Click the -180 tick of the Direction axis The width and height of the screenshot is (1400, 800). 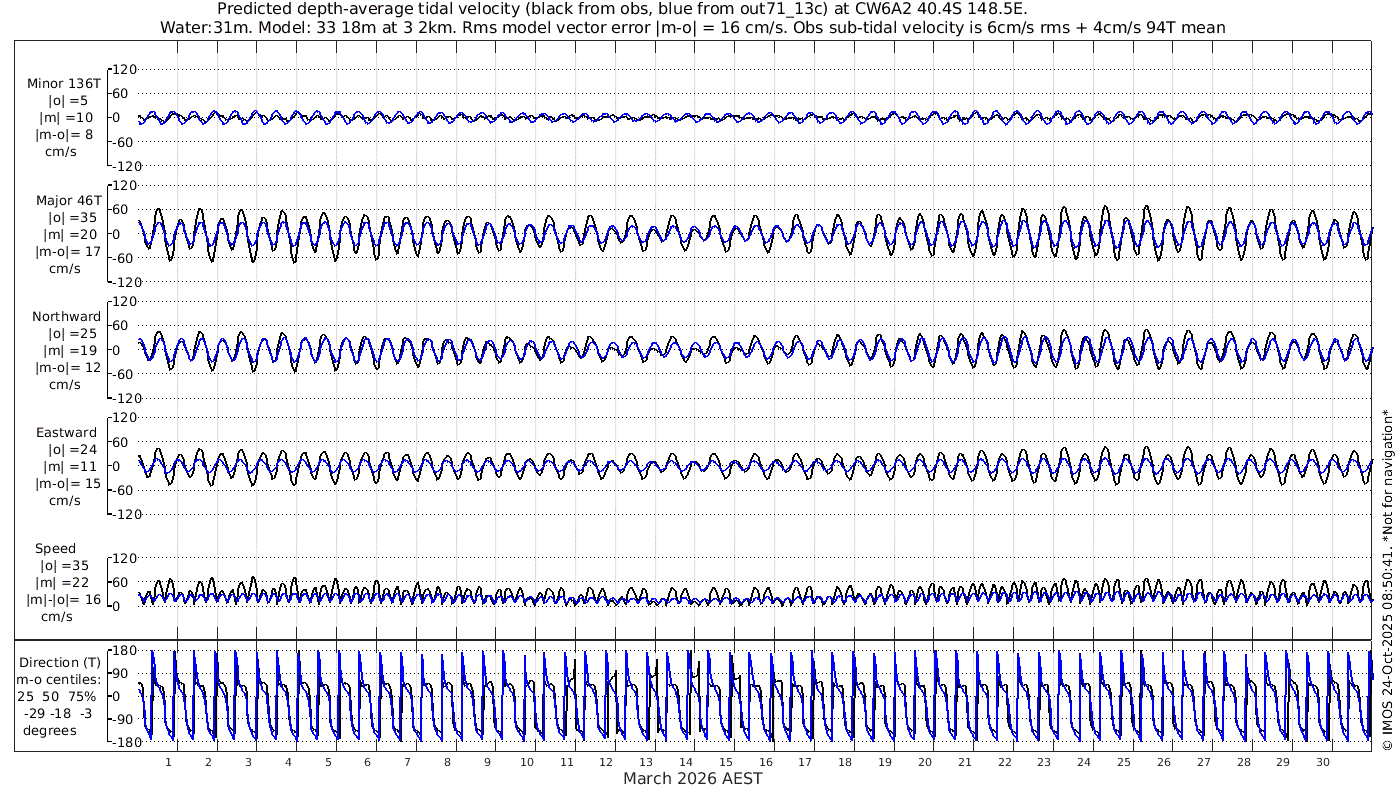click(x=122, y=742)
